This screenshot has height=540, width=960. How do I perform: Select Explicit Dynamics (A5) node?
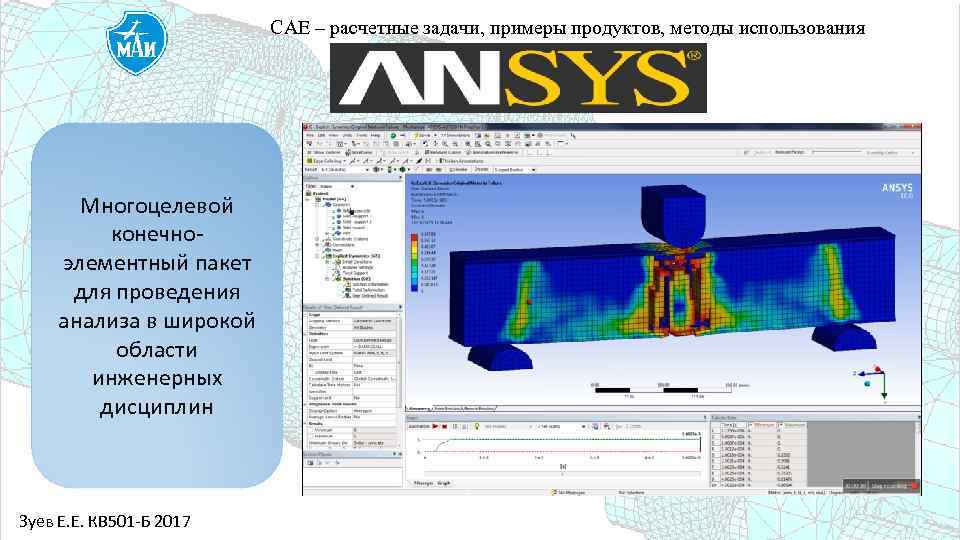click(x=352, y=256)
